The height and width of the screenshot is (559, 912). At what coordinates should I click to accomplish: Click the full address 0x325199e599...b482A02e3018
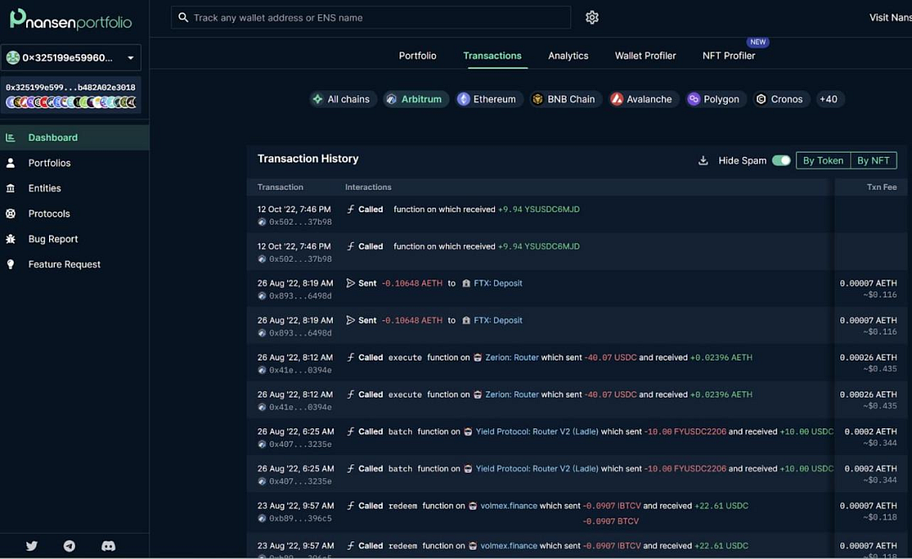[70, 87]
